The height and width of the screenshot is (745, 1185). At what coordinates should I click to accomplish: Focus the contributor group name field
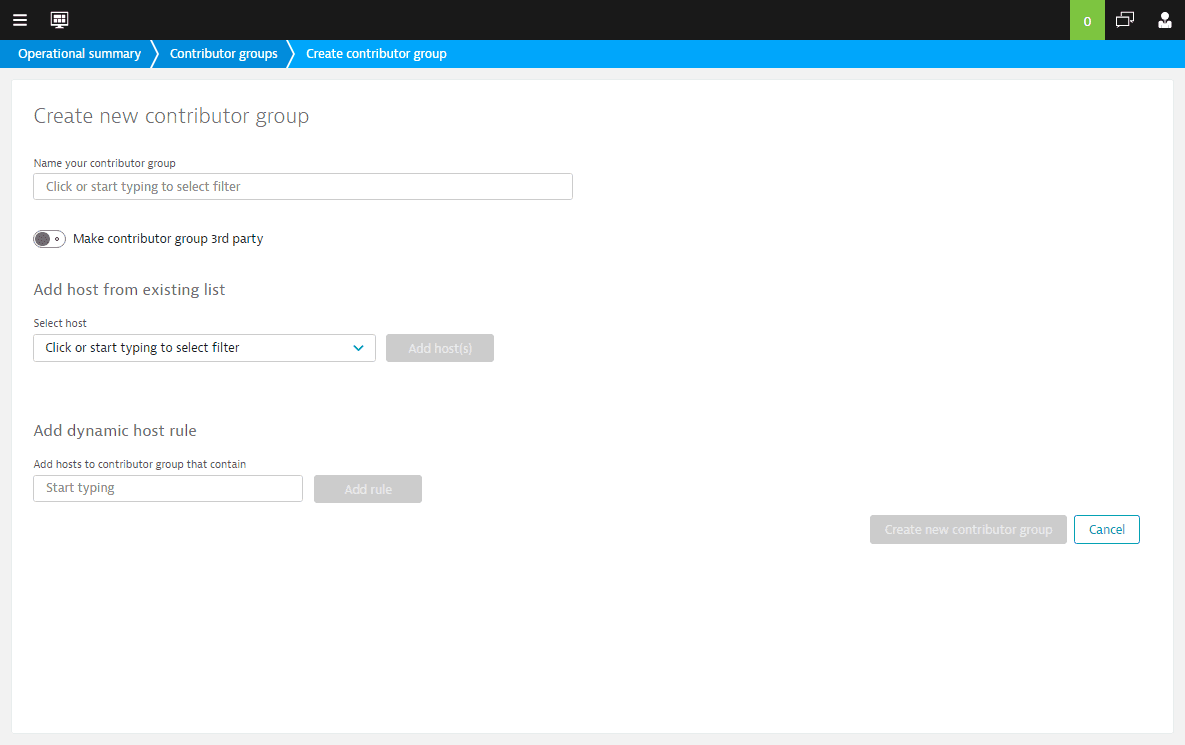tap(303, 187)
